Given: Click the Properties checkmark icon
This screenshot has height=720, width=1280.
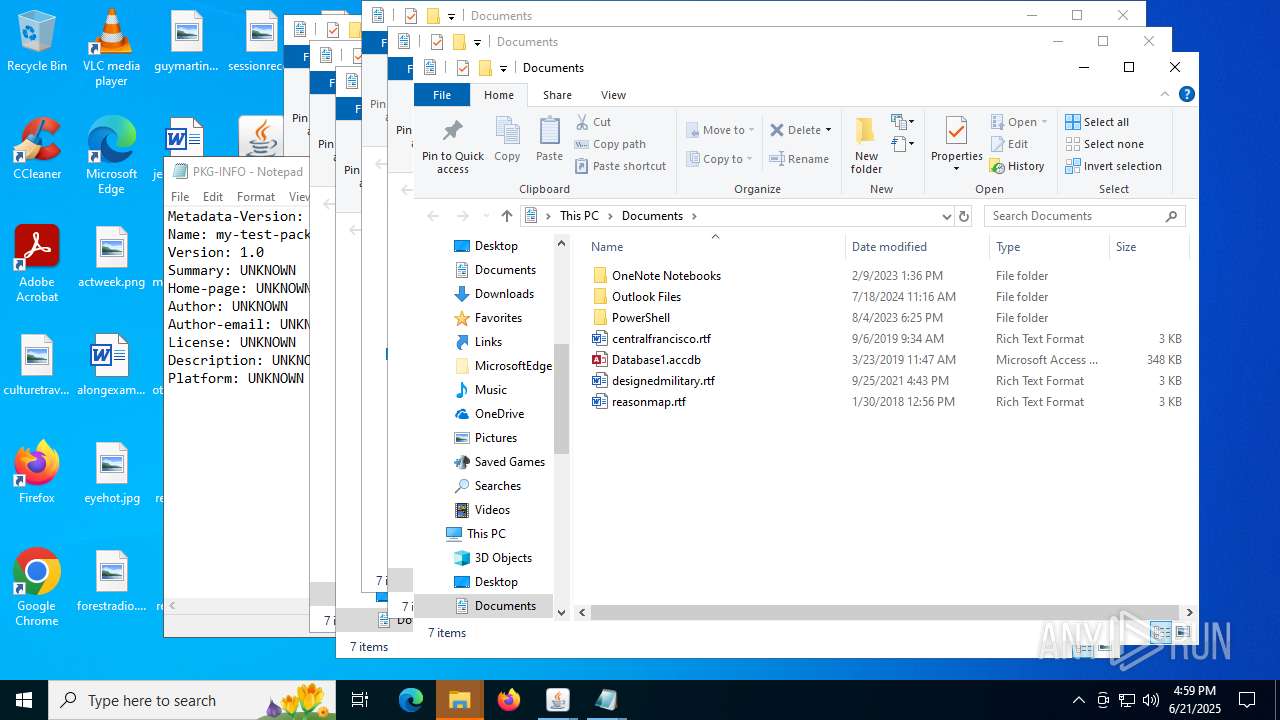Looking at the screenshot, I should pos(956,132).
